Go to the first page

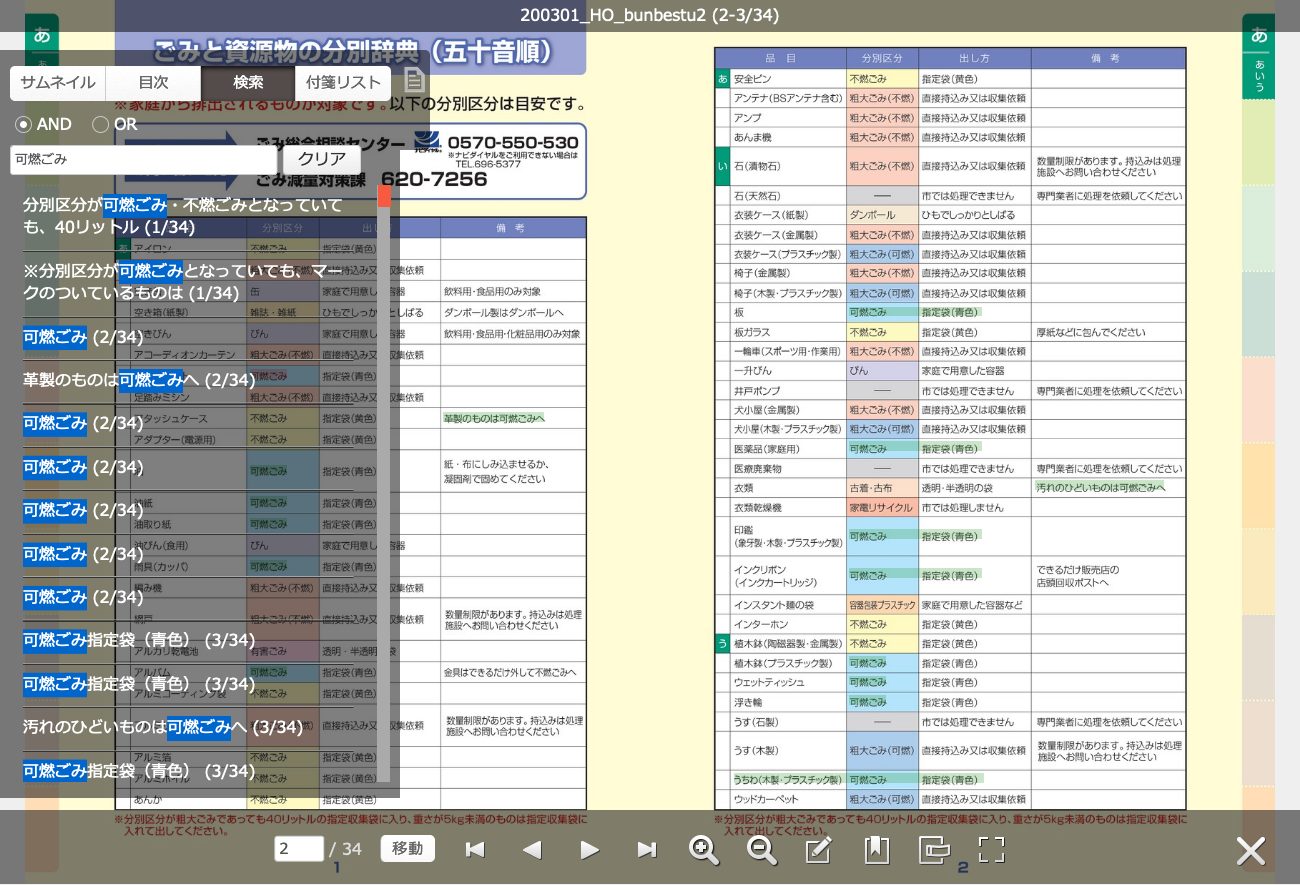(x=475, y=850)
